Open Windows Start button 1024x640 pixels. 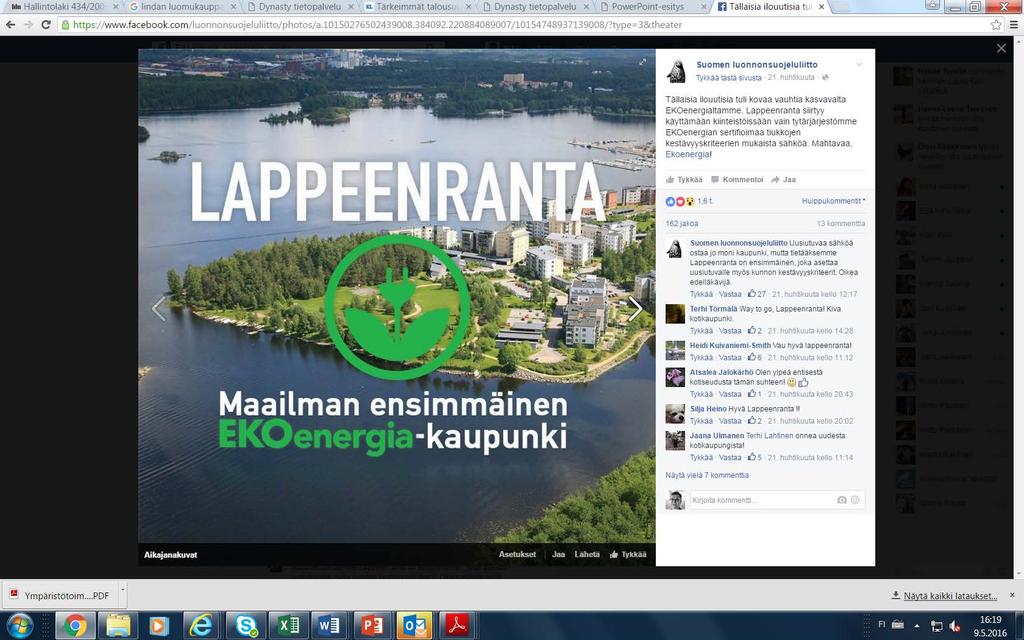[19, 626]
